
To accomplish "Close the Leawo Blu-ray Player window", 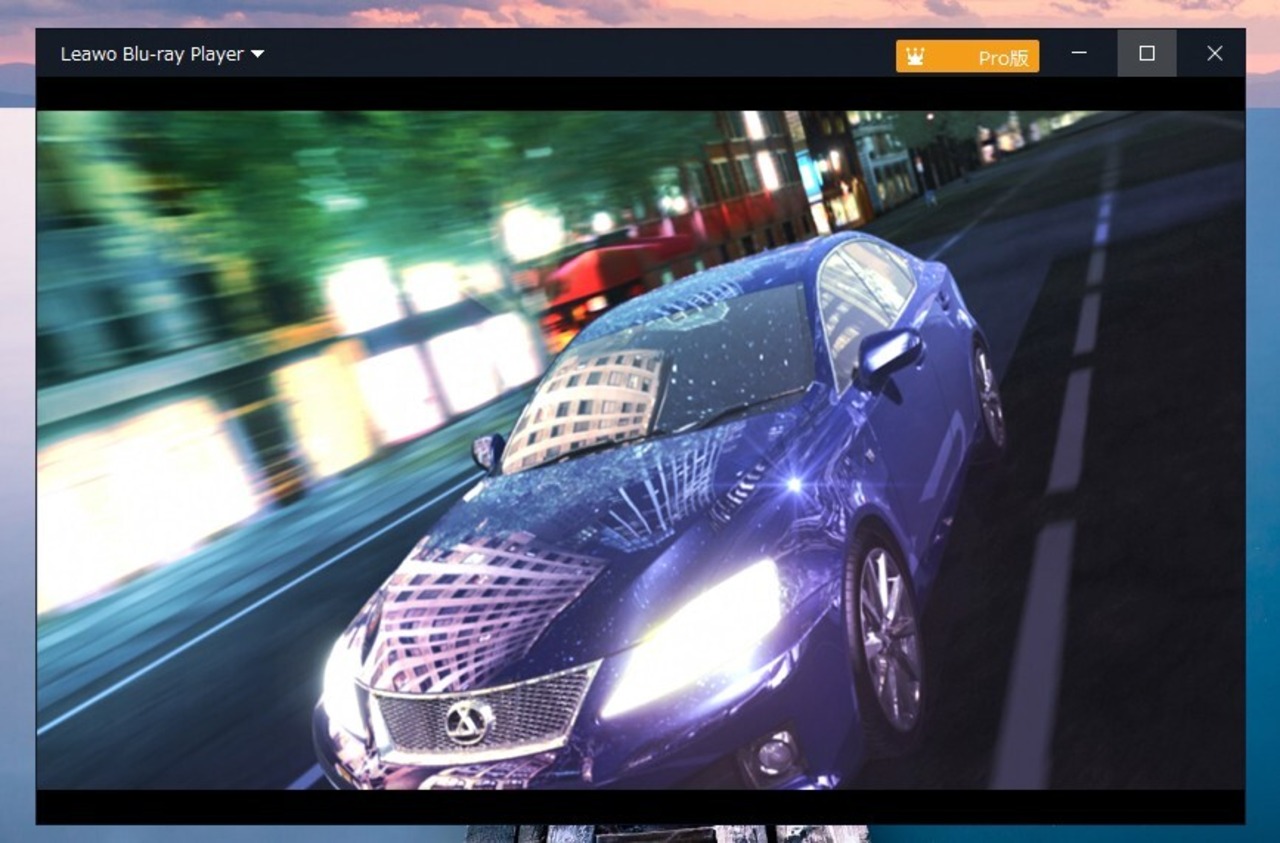I will [1214, 54].
